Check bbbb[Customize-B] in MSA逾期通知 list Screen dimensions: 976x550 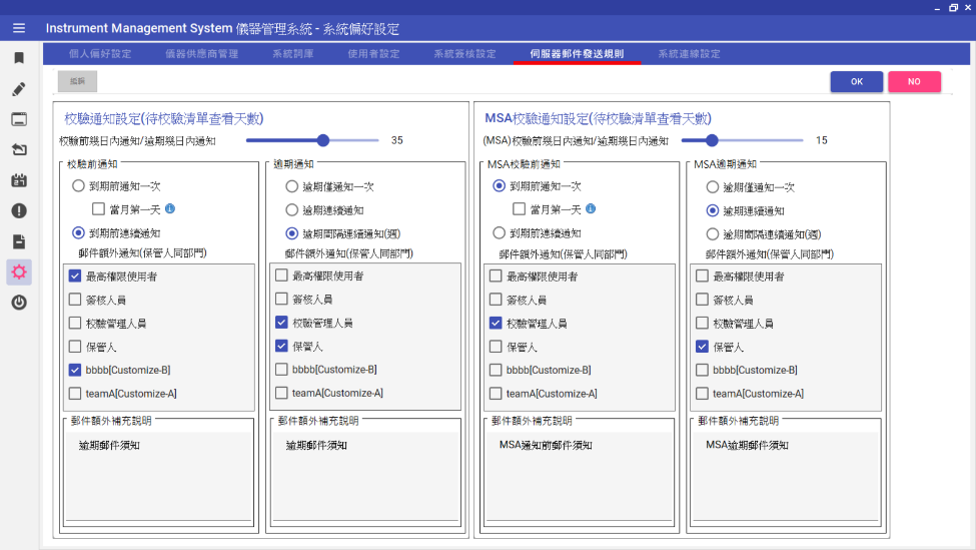pyautogui.click(x=703, y=370)
